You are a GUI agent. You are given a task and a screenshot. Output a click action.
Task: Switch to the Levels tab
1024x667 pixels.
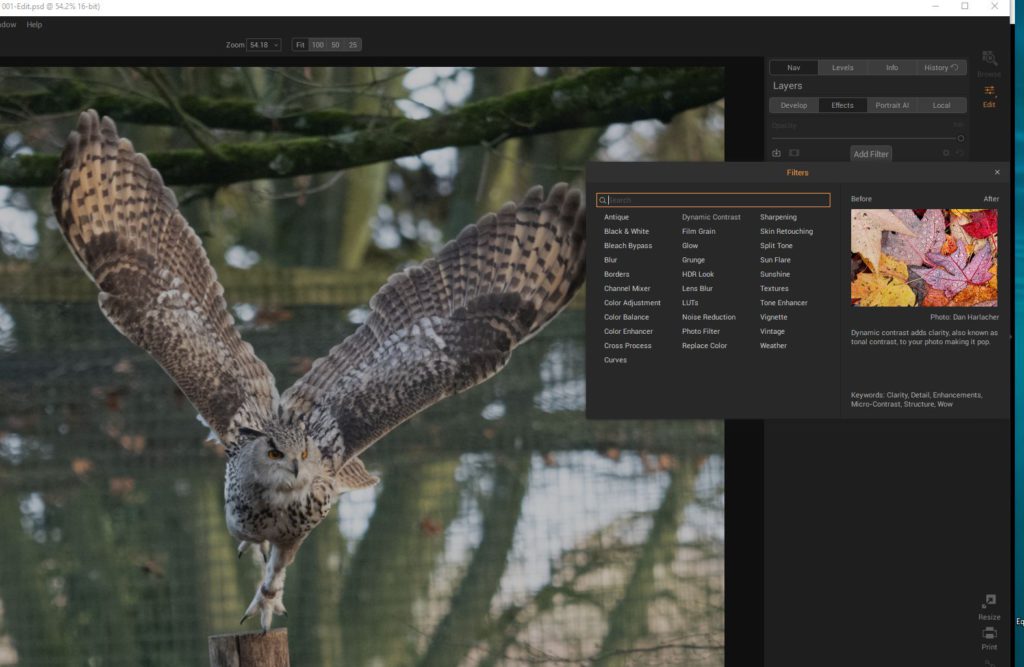(842, 67)
